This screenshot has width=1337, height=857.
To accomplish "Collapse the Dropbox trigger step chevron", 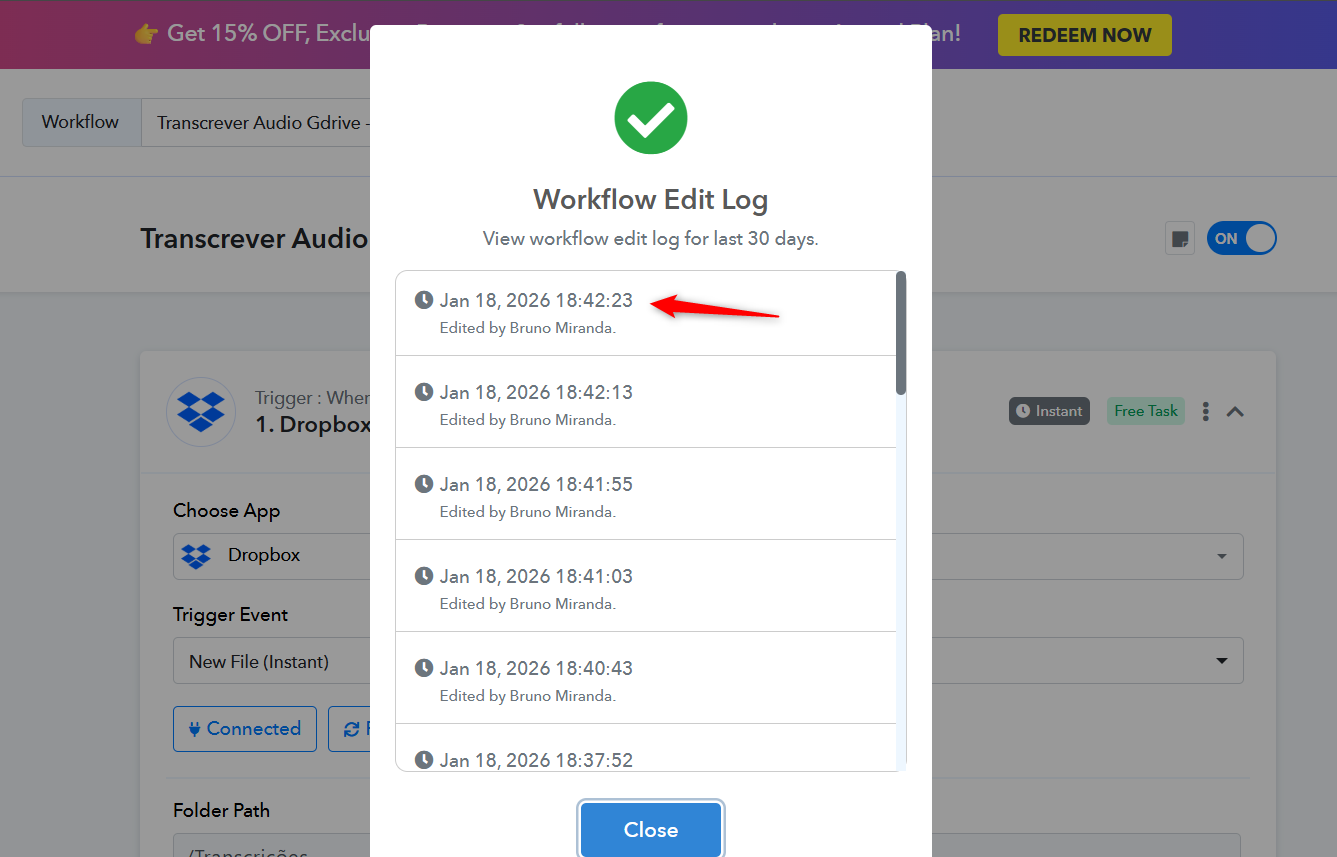I will [1235, 411].
